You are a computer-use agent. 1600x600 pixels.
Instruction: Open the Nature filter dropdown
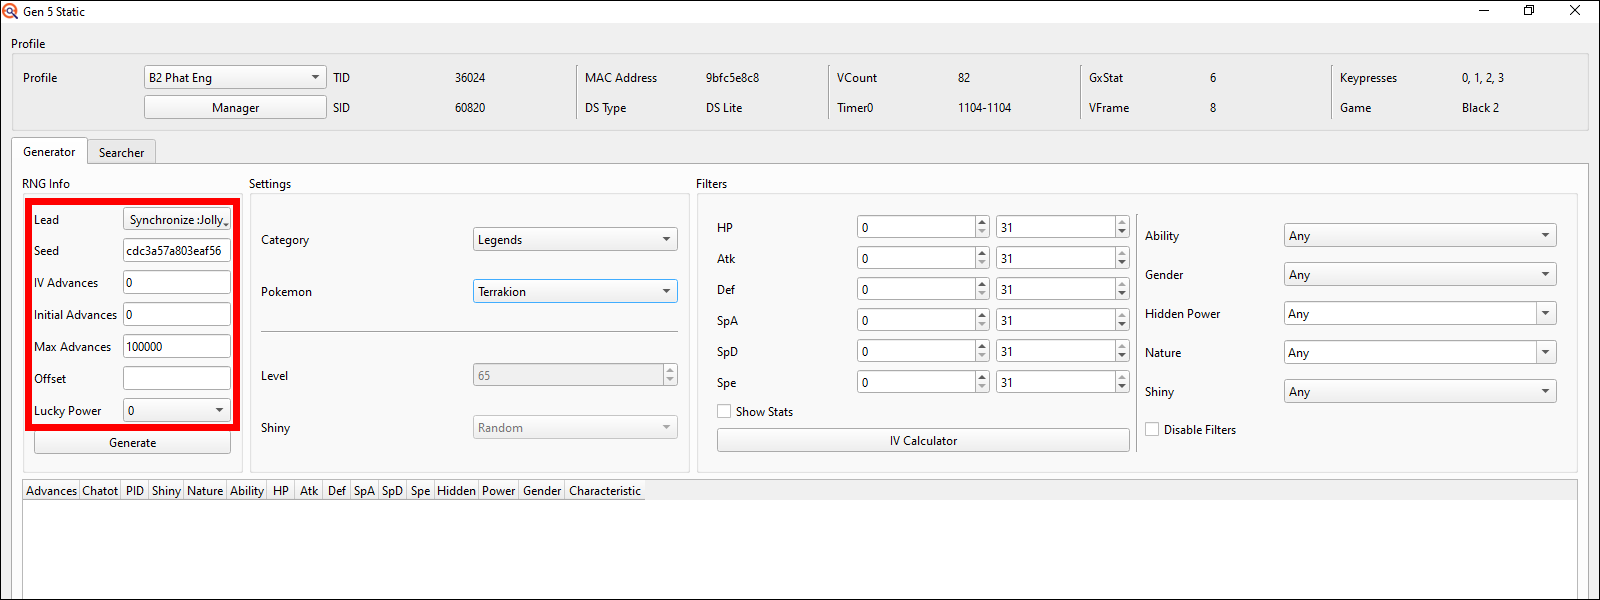1420,352
